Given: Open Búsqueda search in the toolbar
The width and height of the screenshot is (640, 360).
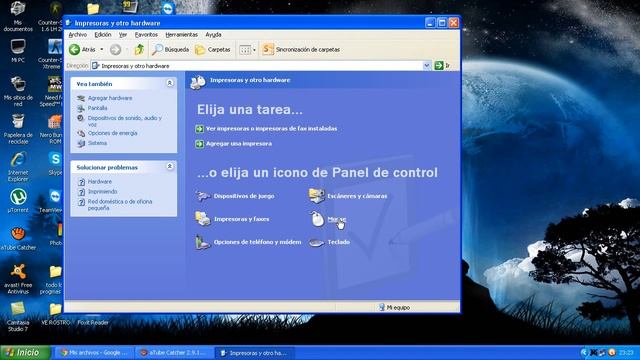Looking at the screenshot, I should (171, 49).
